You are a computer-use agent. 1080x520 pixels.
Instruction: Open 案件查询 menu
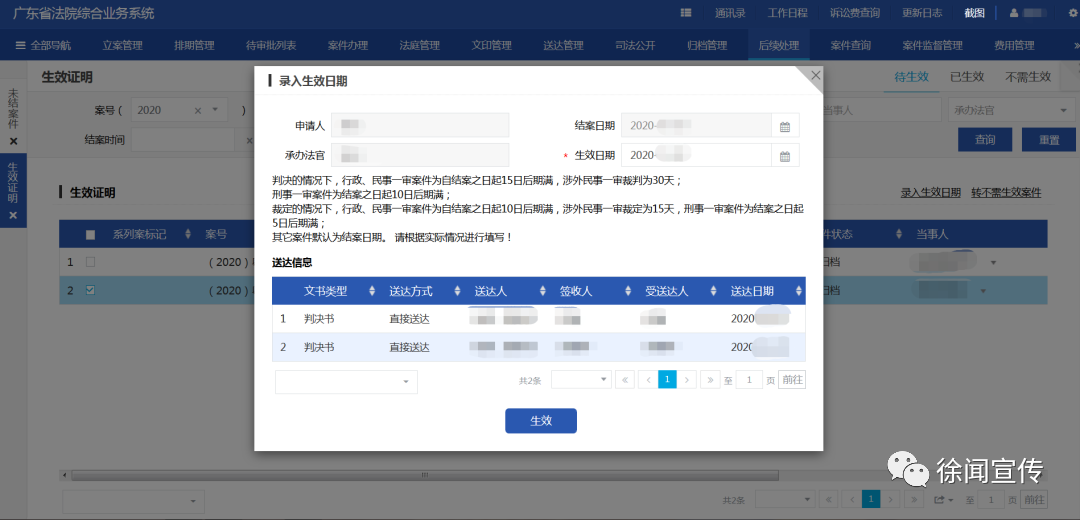(851, 45)
